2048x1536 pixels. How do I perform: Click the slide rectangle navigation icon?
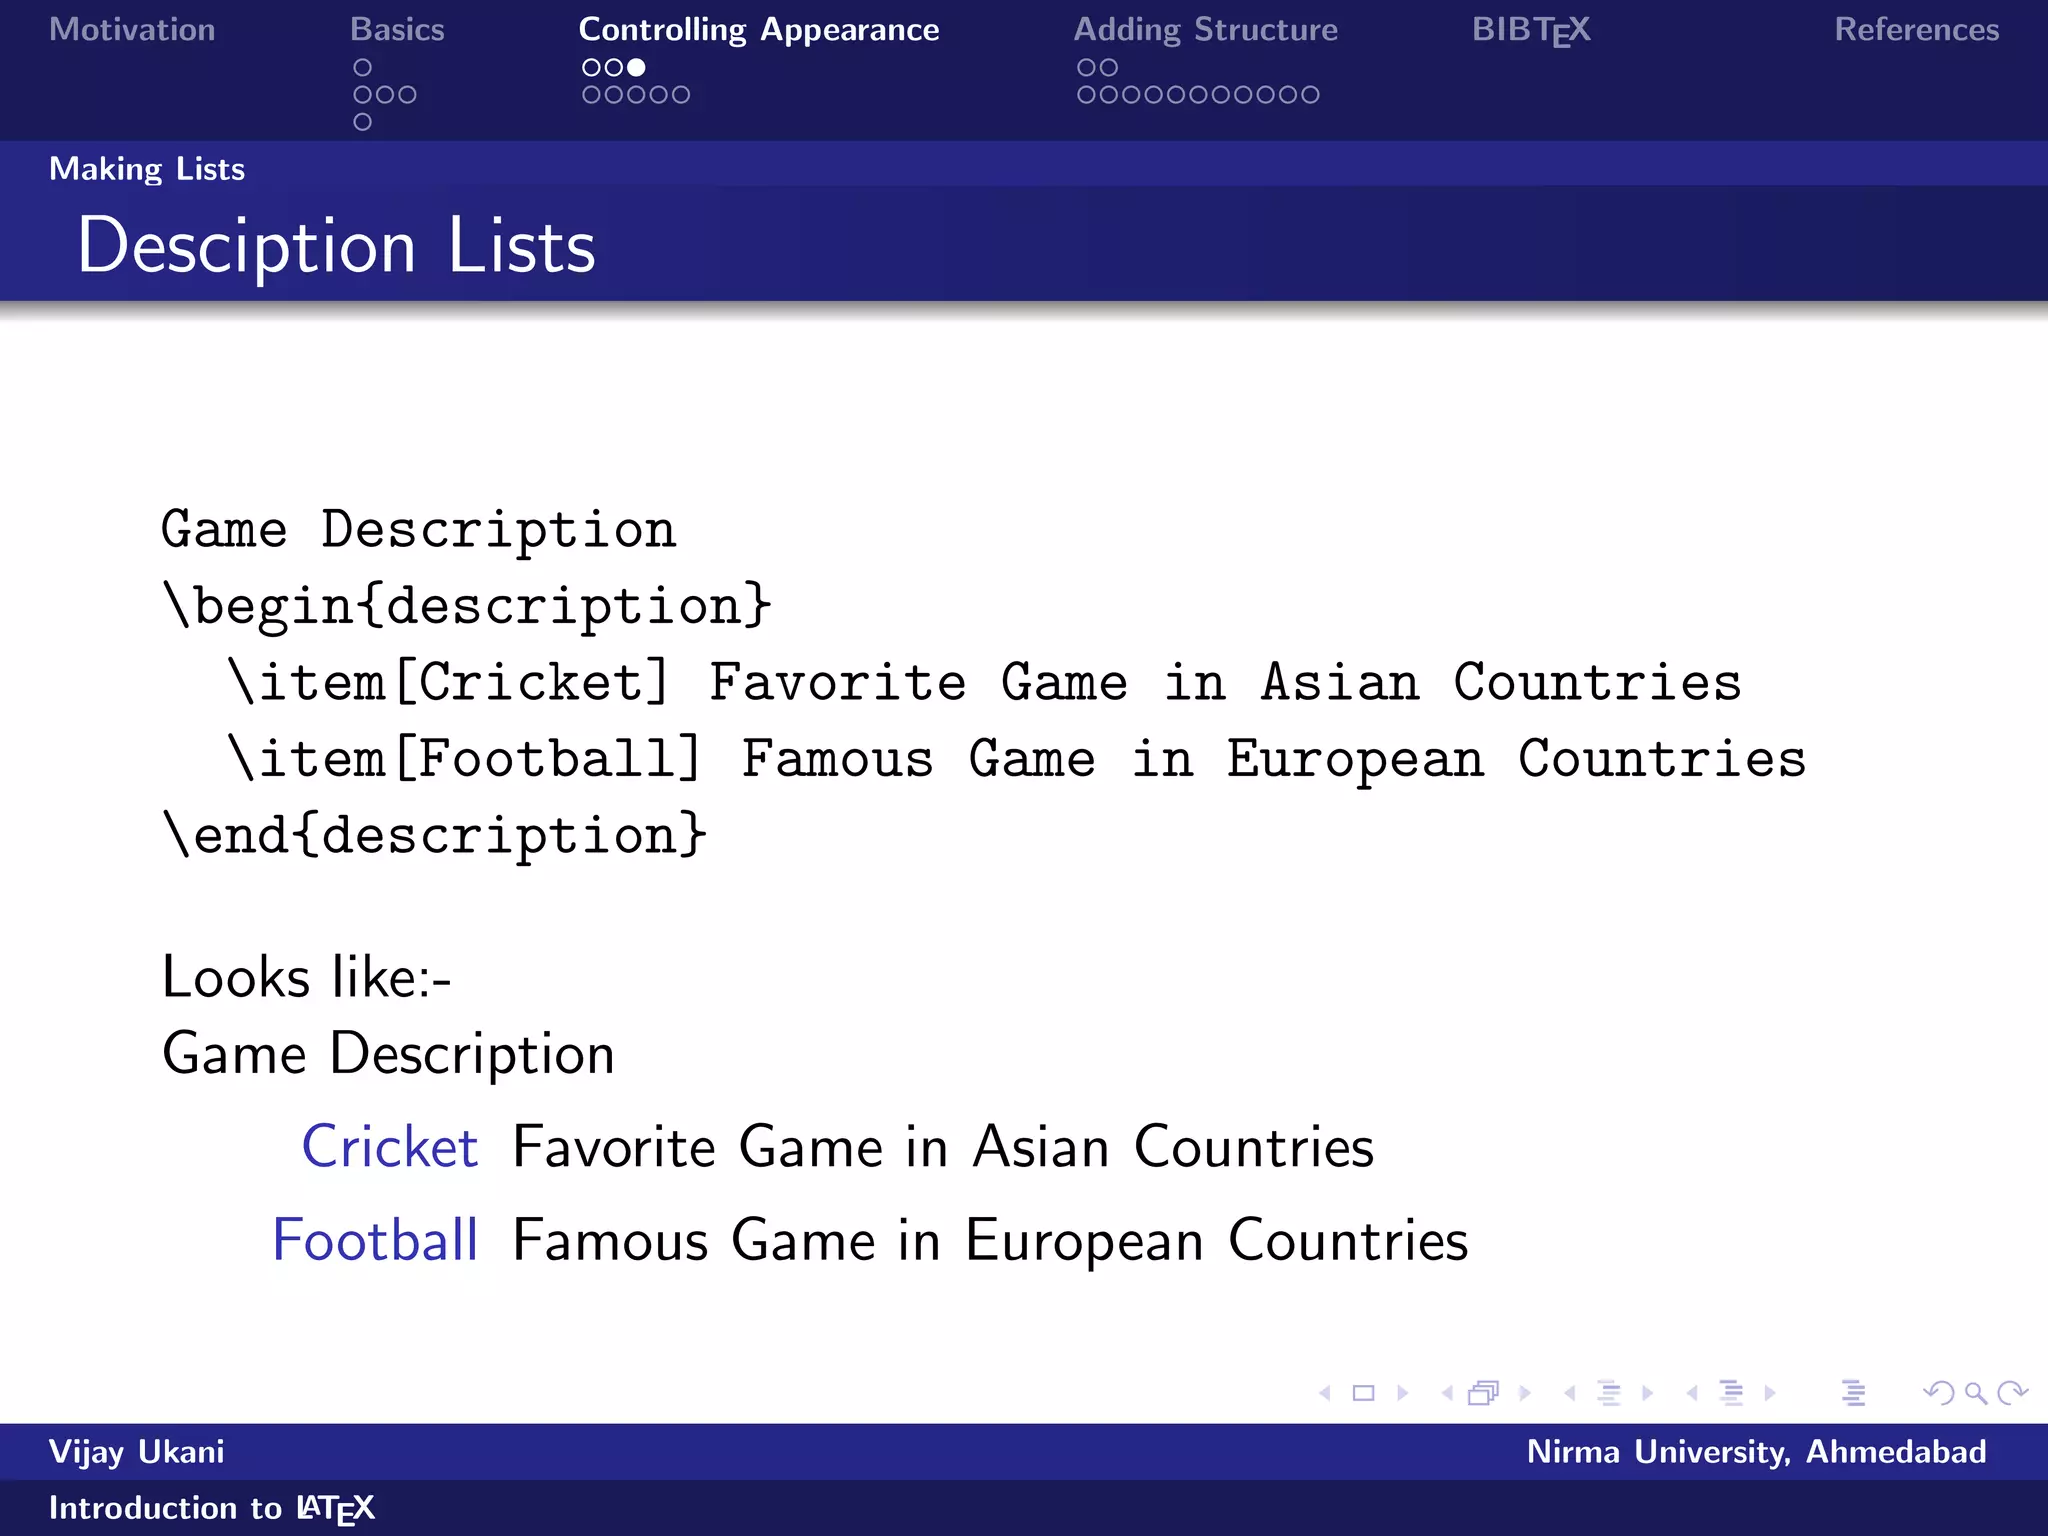tap(1363, 1393)
